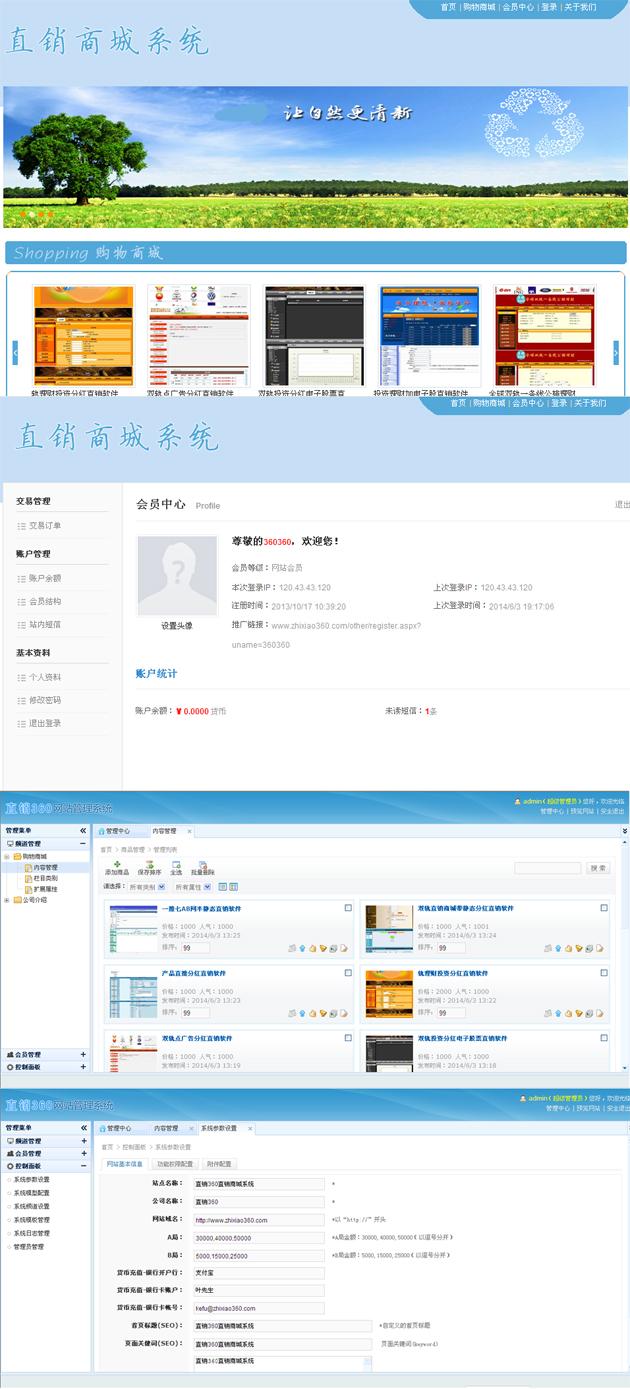
Task: Open the 附件配置 sub-tab
Action: tap(219, 1164)
